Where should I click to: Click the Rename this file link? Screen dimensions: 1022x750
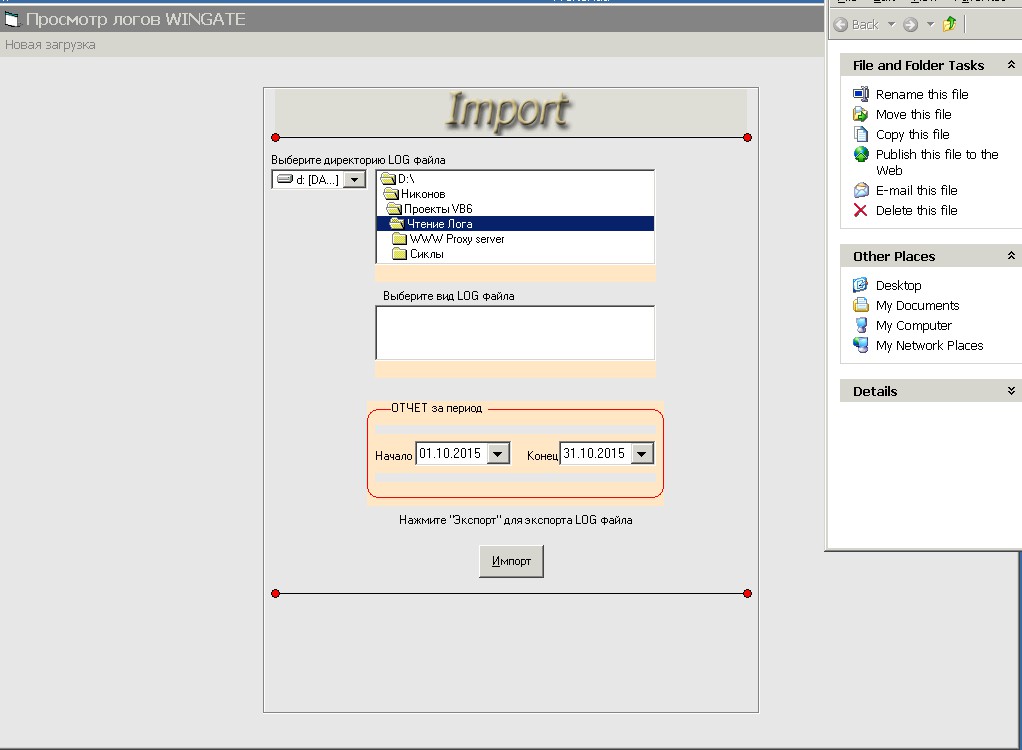[922, 94]
